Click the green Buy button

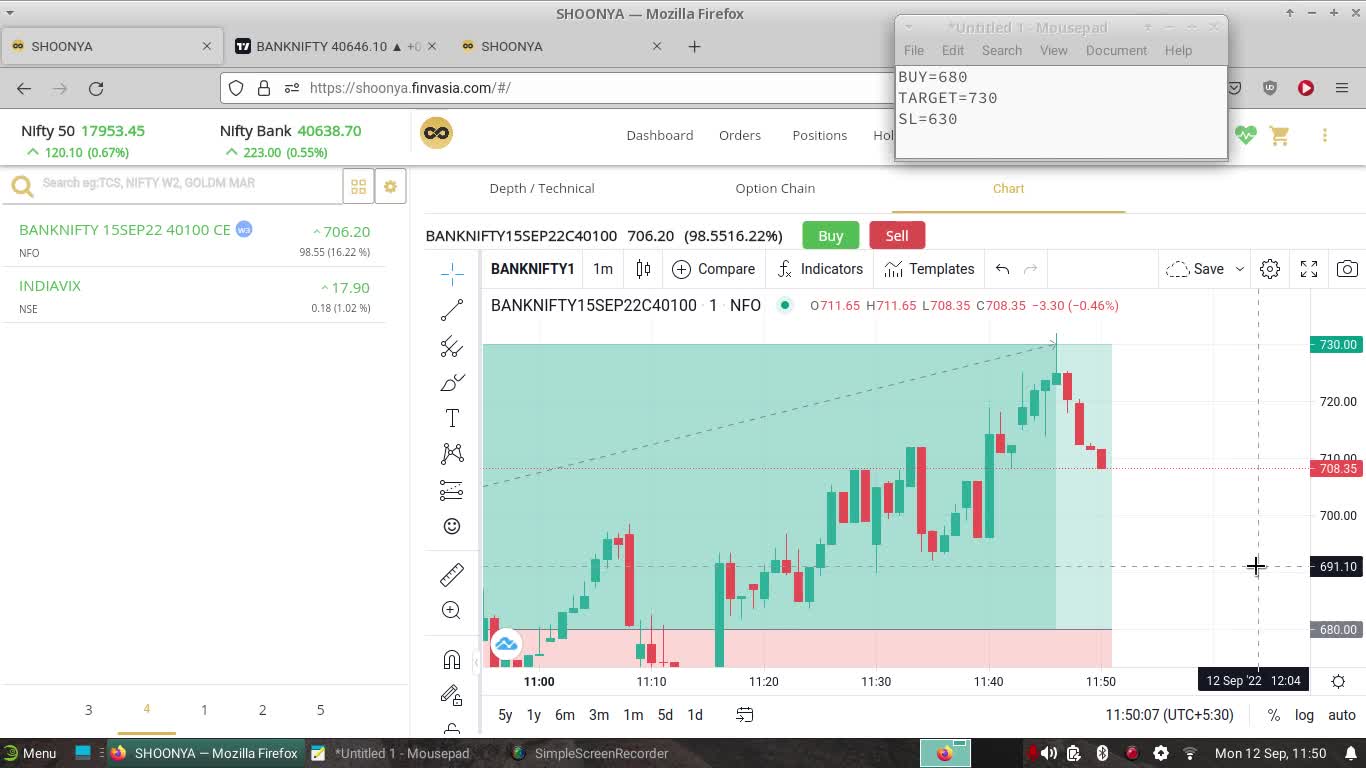click(831, 236)
